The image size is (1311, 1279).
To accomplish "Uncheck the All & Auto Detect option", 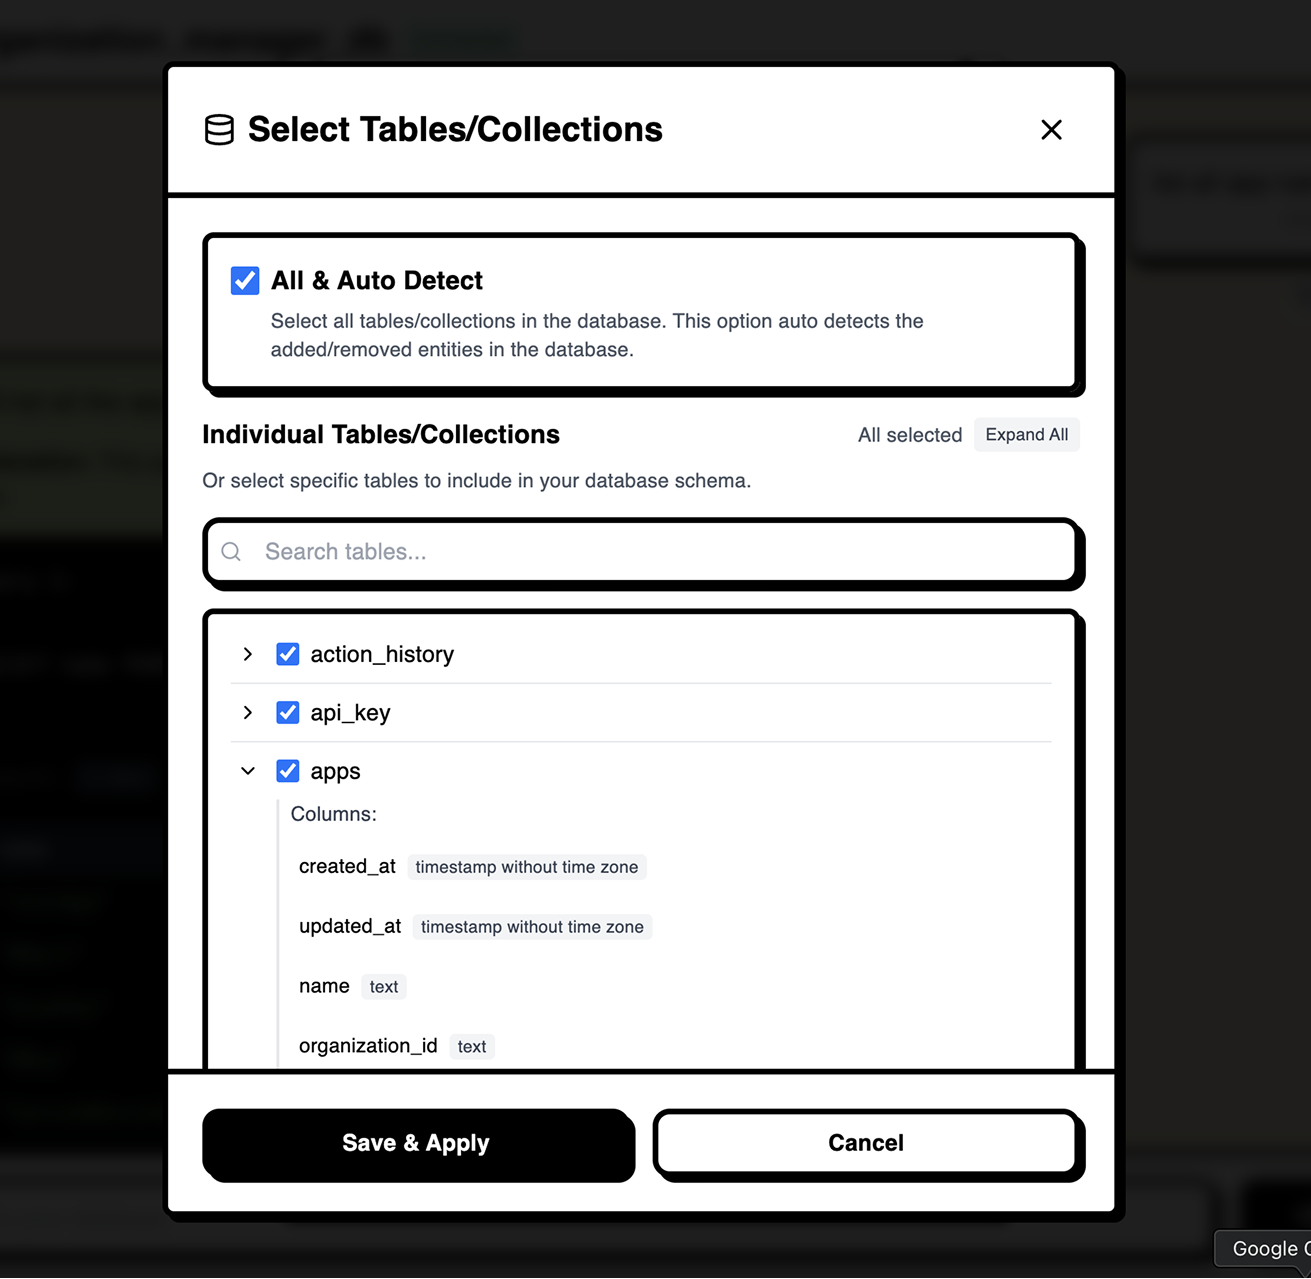I will coord(244,281).
